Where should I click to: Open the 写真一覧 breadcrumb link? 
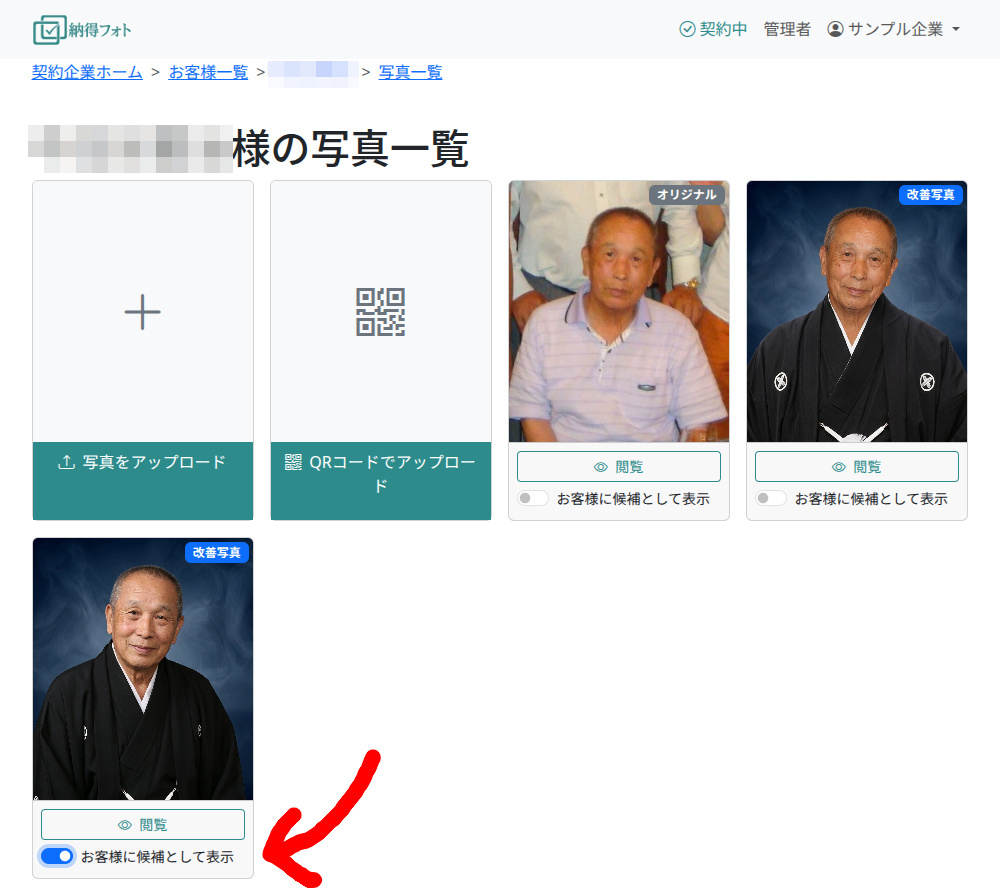(x=410, y=72)
